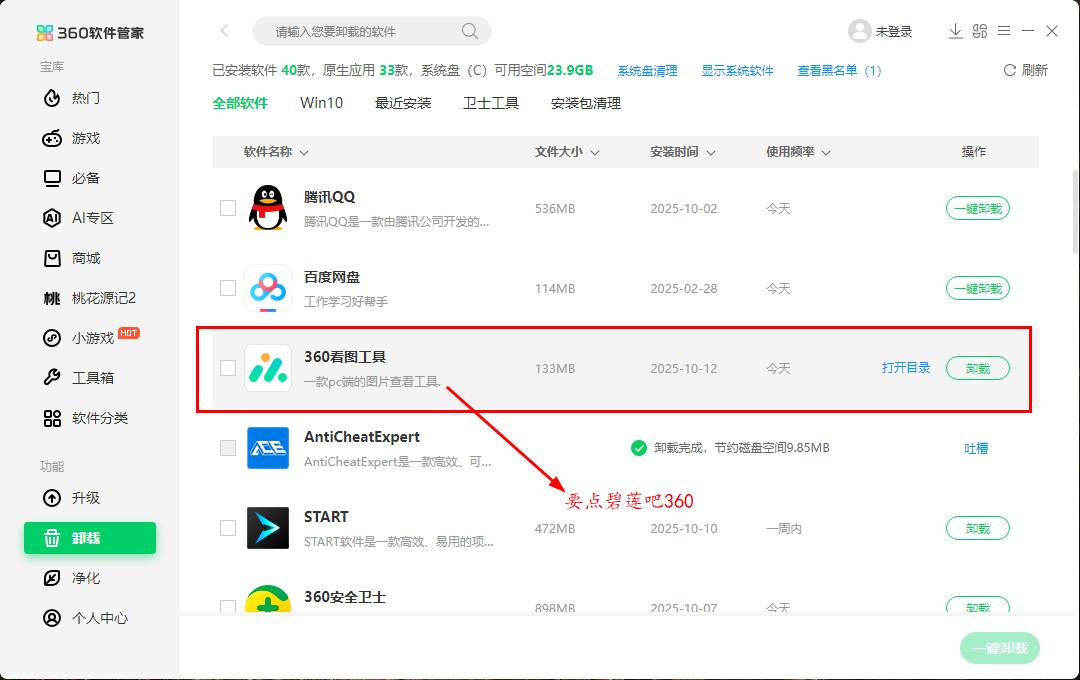This screenshot has width=1080, height=680.
Task: Click the 腾讯QQ penguin icon
Action: [x=267, y=208]
